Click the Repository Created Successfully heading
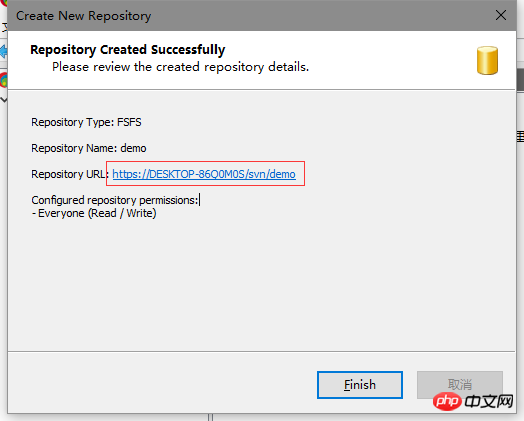 pos(127,50)
